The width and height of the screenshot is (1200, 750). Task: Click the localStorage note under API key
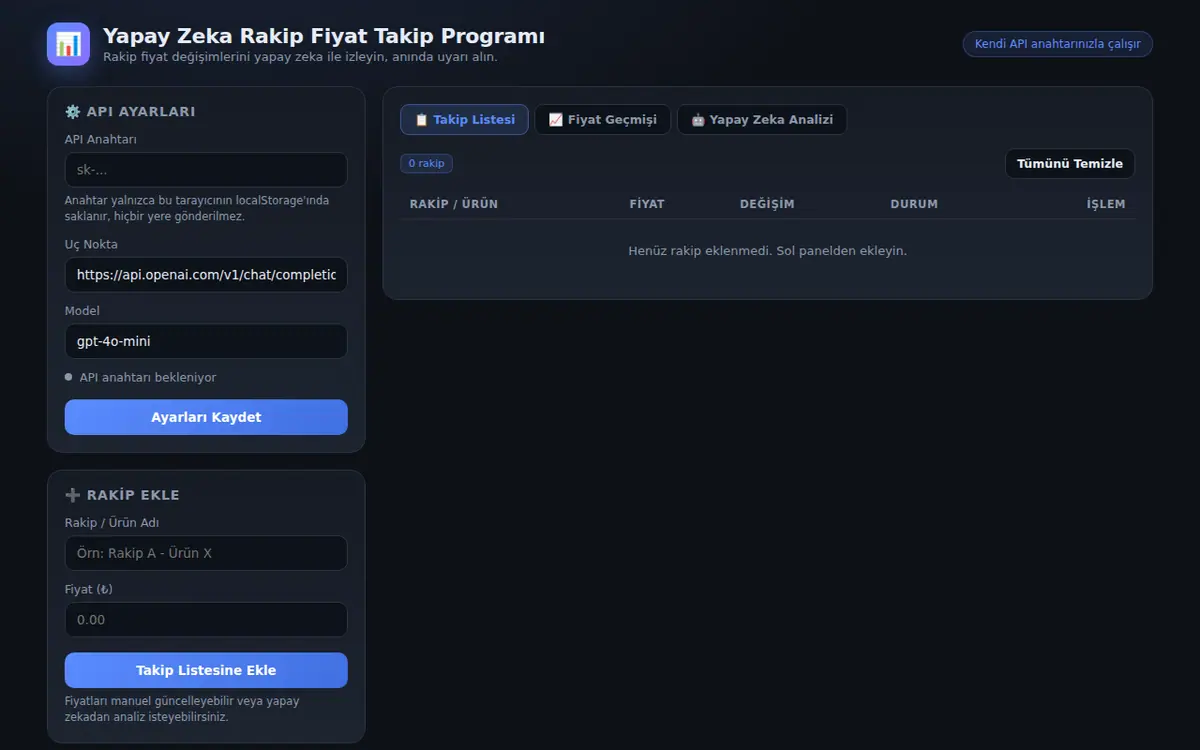click(x=197, y=208)
